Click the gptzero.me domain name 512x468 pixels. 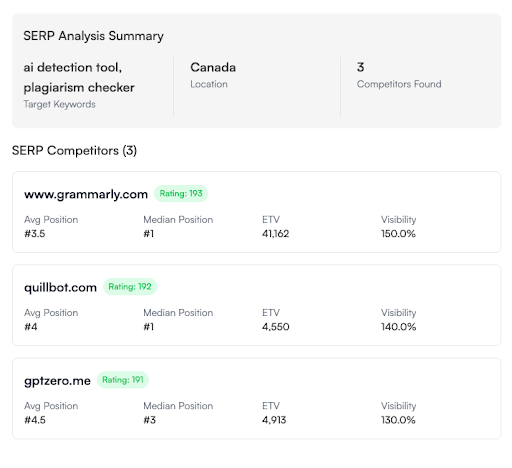point(57,381)
